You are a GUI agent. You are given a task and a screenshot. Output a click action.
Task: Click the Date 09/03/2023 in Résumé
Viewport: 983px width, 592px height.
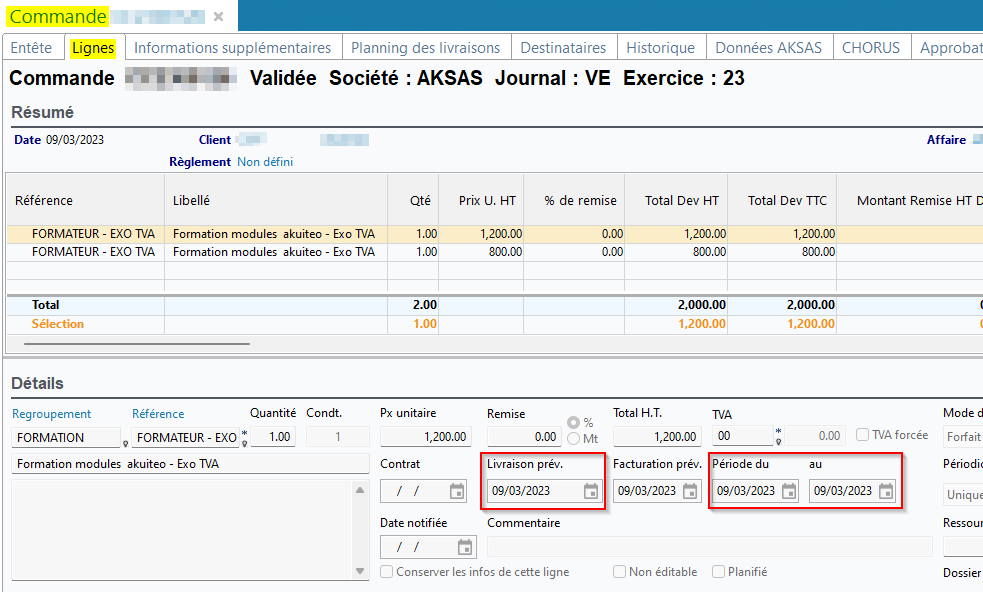click(75, 140)
